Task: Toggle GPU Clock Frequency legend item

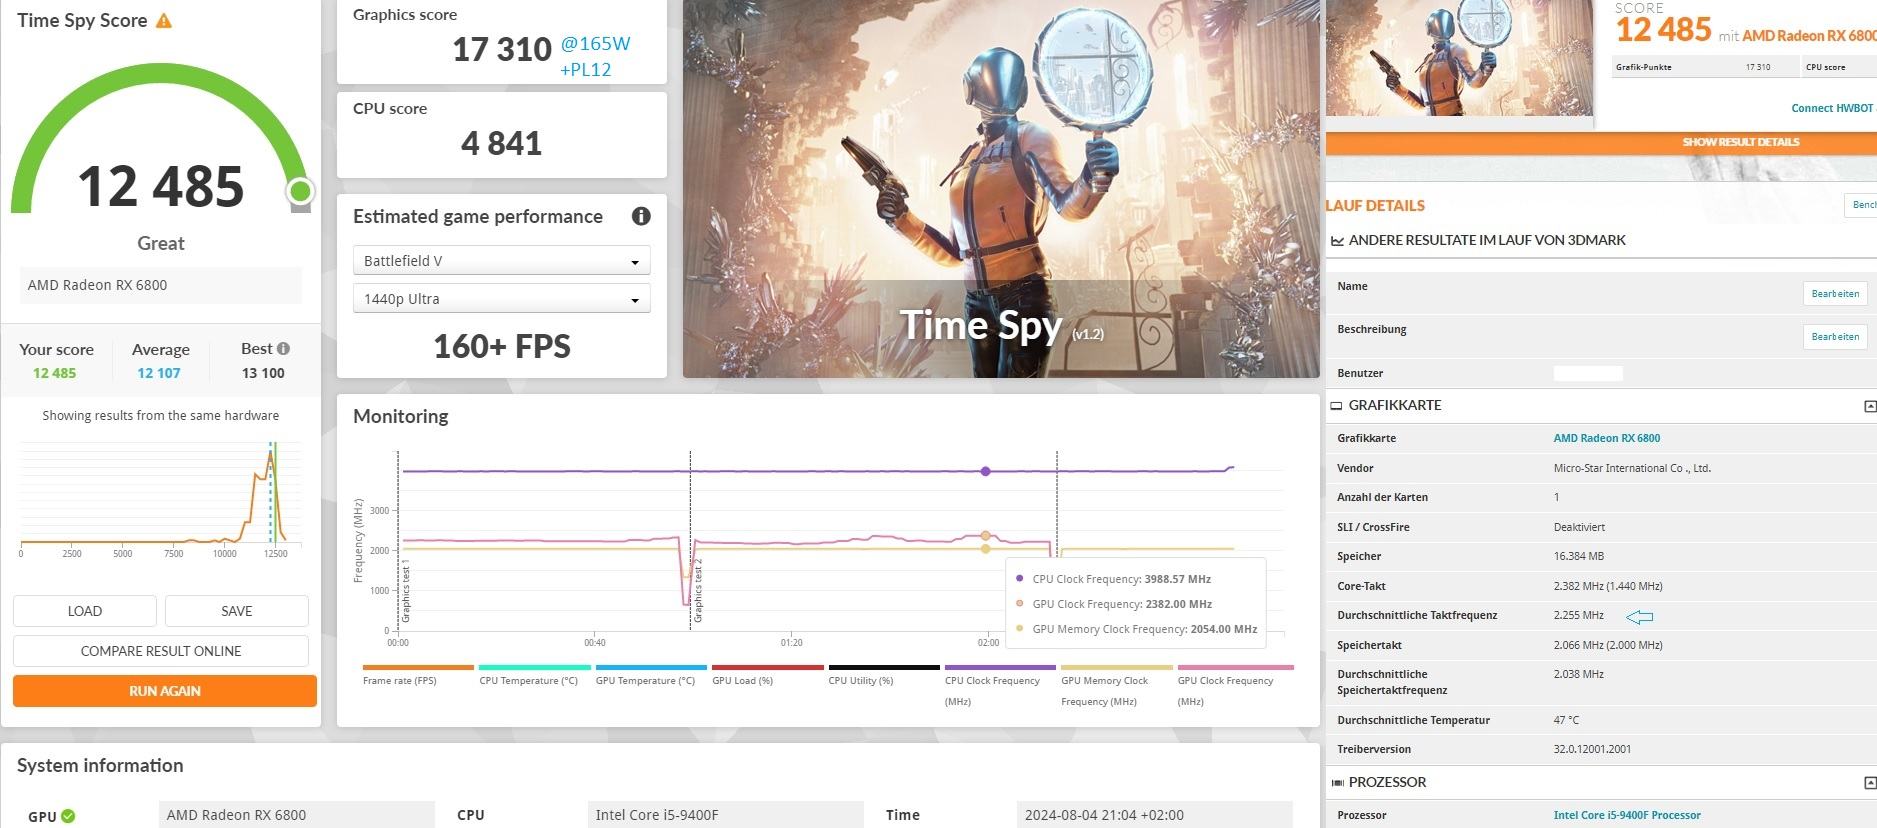Action: click(x=1236, y=686)
